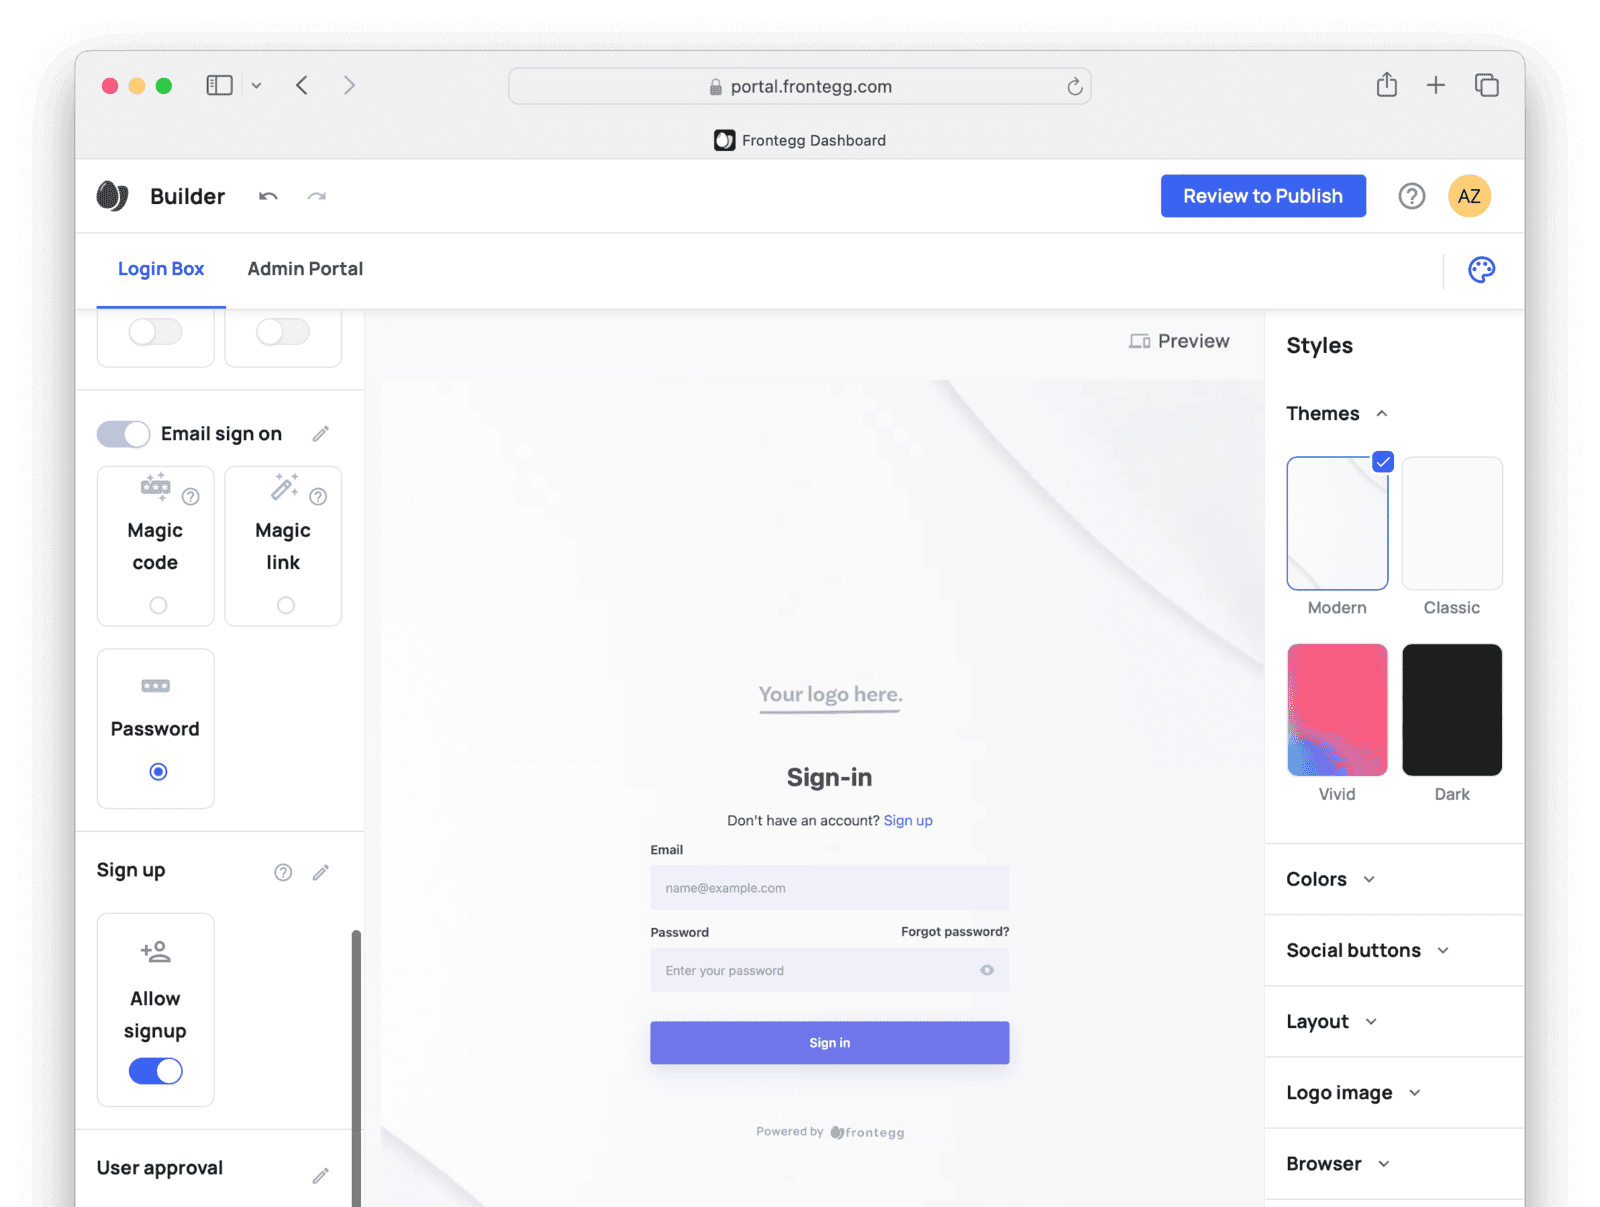Viewport: 1600px width, 1207px height.
Task: Click the Password card icon
Action: pyautogui.click(x=156, y=686)
